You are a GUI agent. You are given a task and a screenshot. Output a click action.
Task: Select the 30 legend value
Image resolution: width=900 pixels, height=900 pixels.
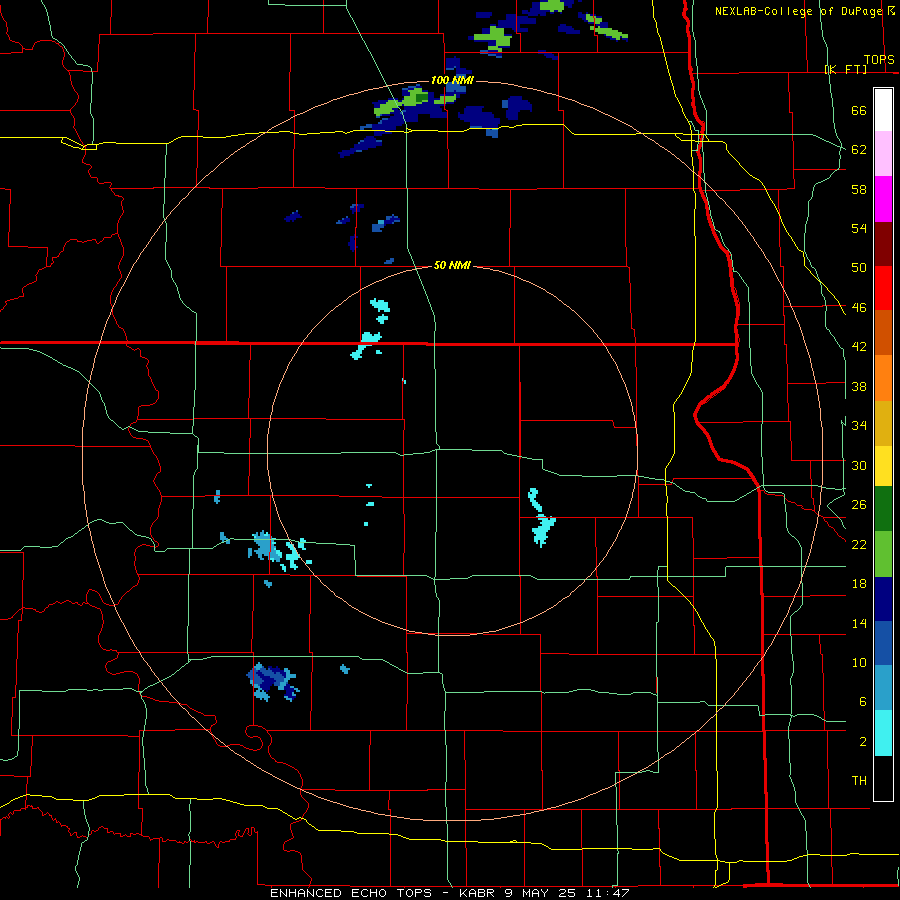pos(859,465)
